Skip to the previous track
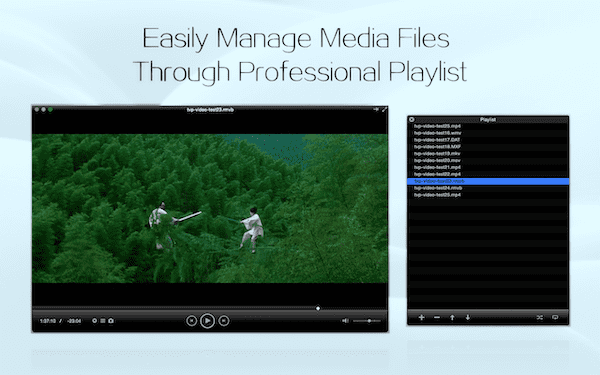 coord(191,321)
